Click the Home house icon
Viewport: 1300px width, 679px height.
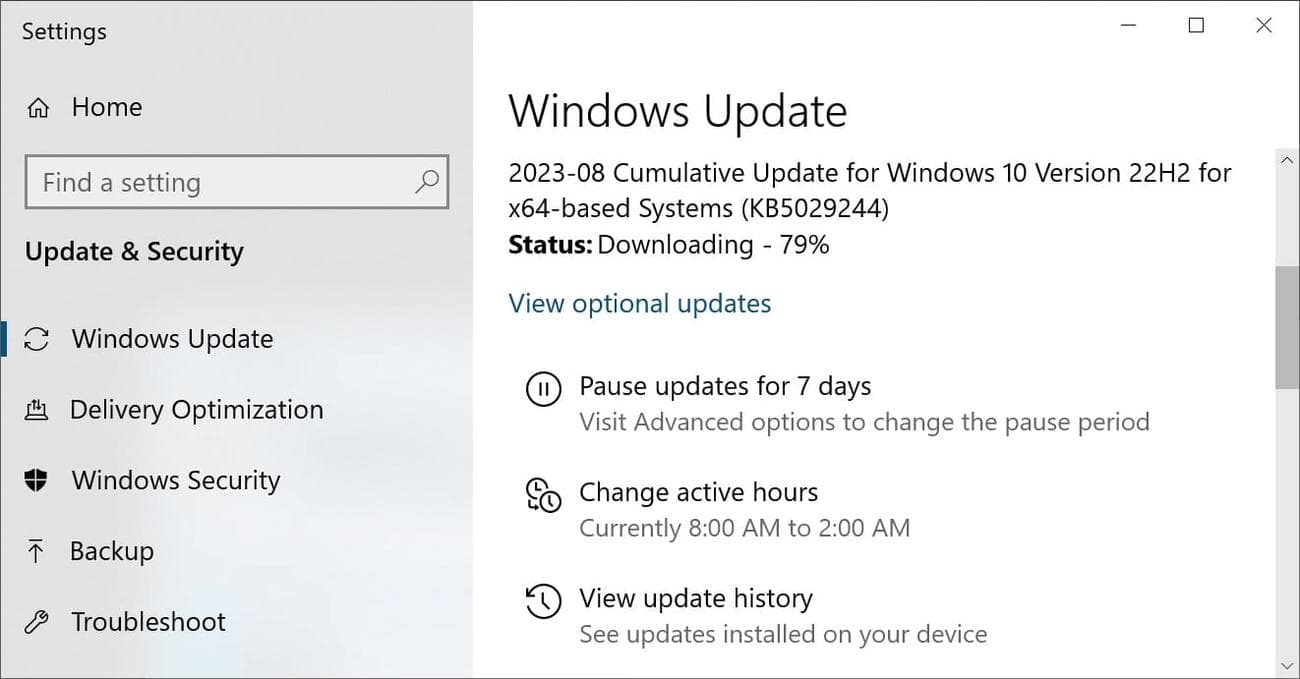(x=37, y=106)
